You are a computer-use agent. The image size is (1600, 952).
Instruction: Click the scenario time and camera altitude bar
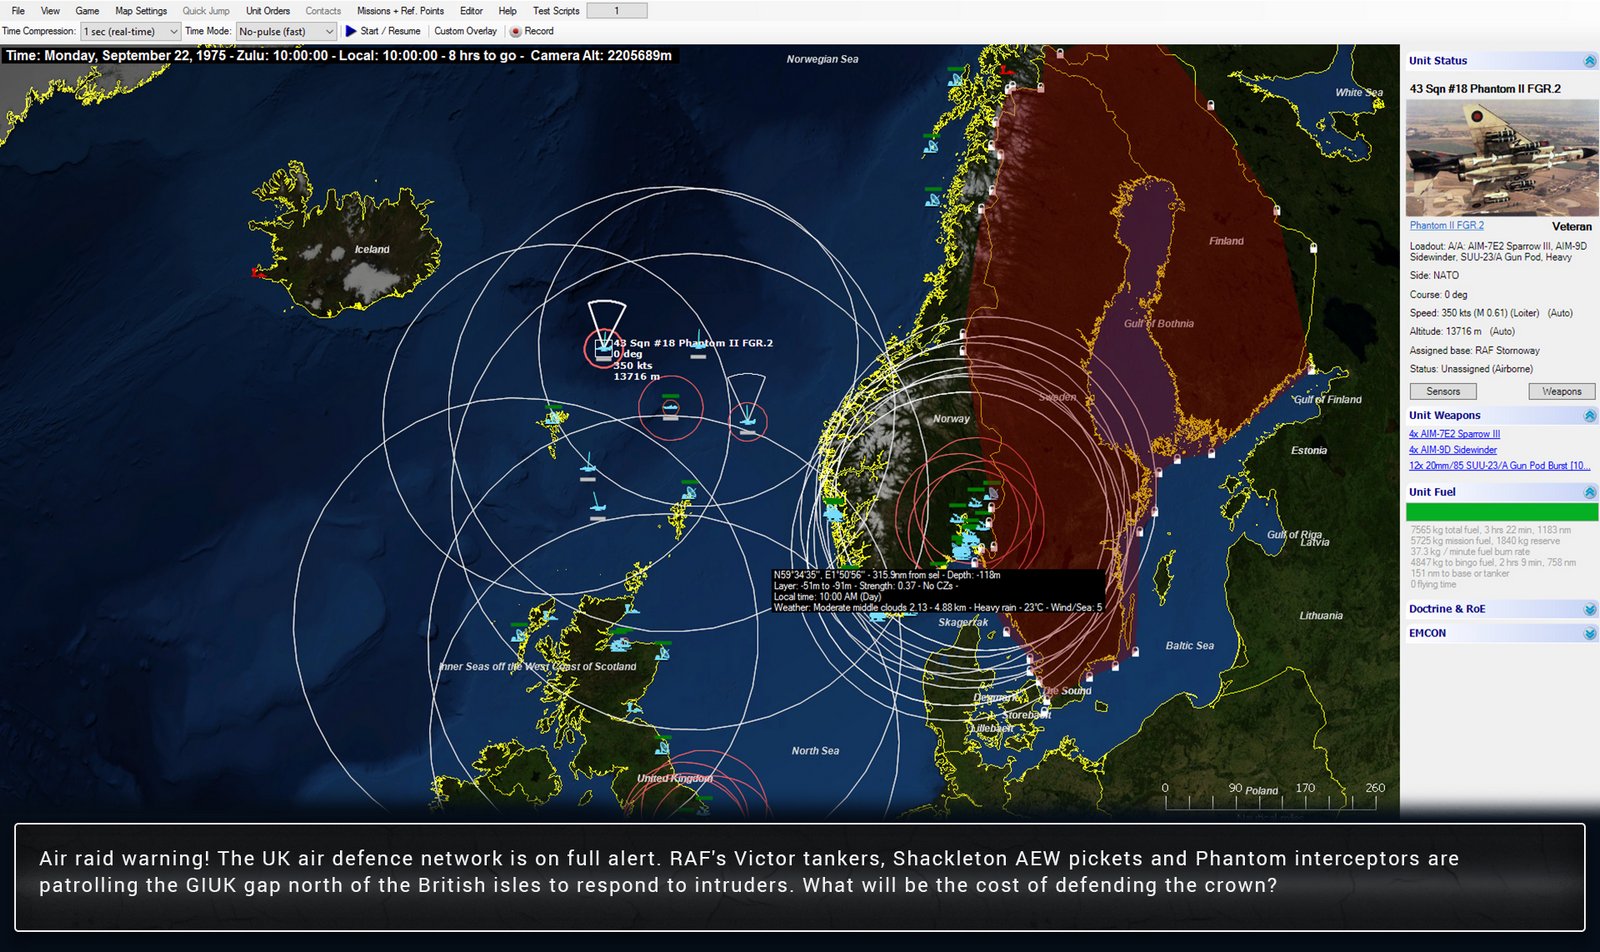click(339, 56)
